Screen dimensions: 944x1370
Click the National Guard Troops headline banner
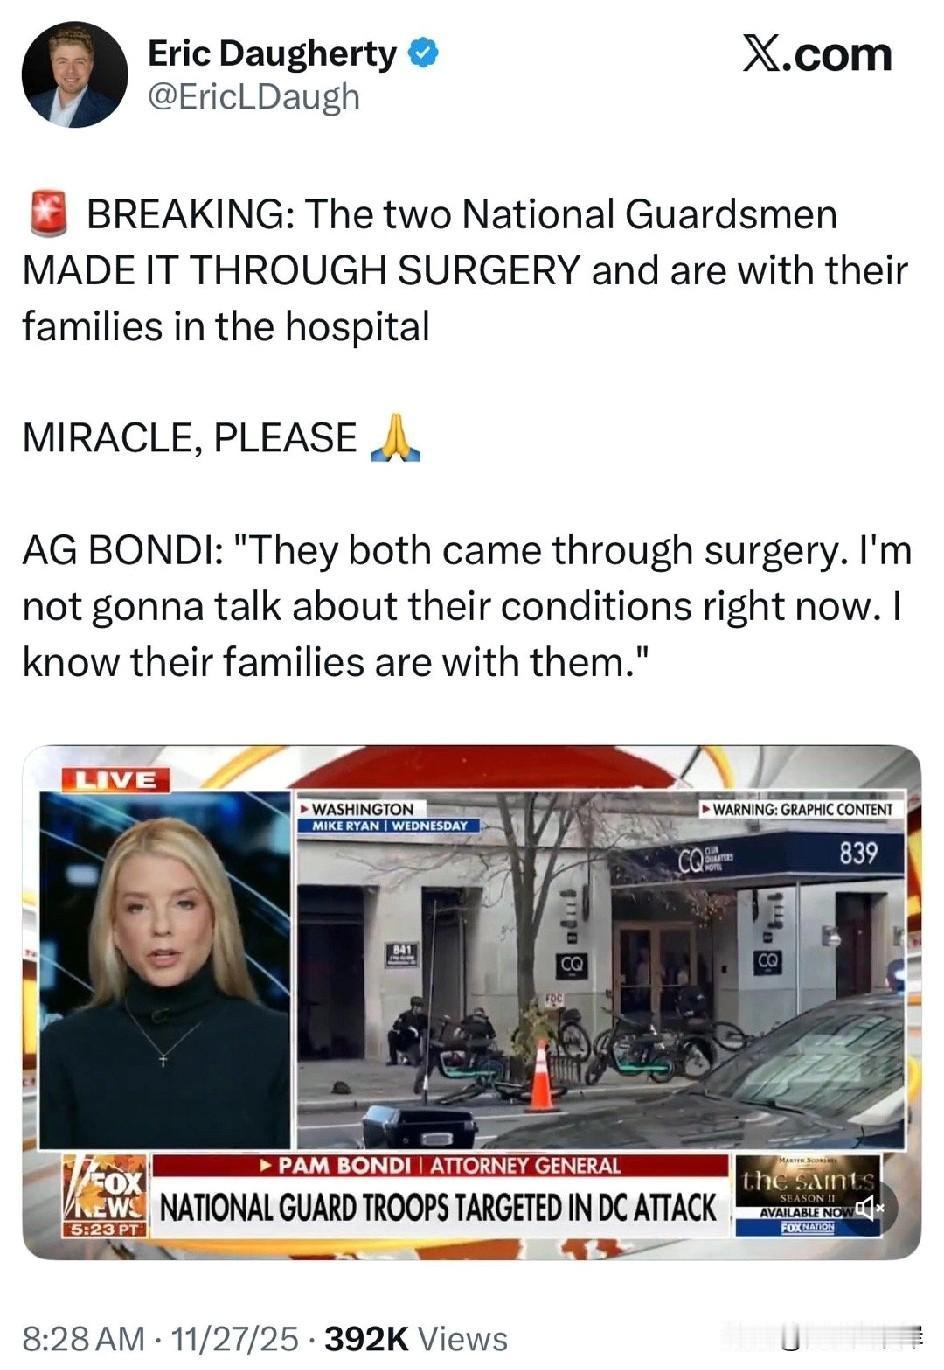pyautogui.click(x=439, y=1207)
